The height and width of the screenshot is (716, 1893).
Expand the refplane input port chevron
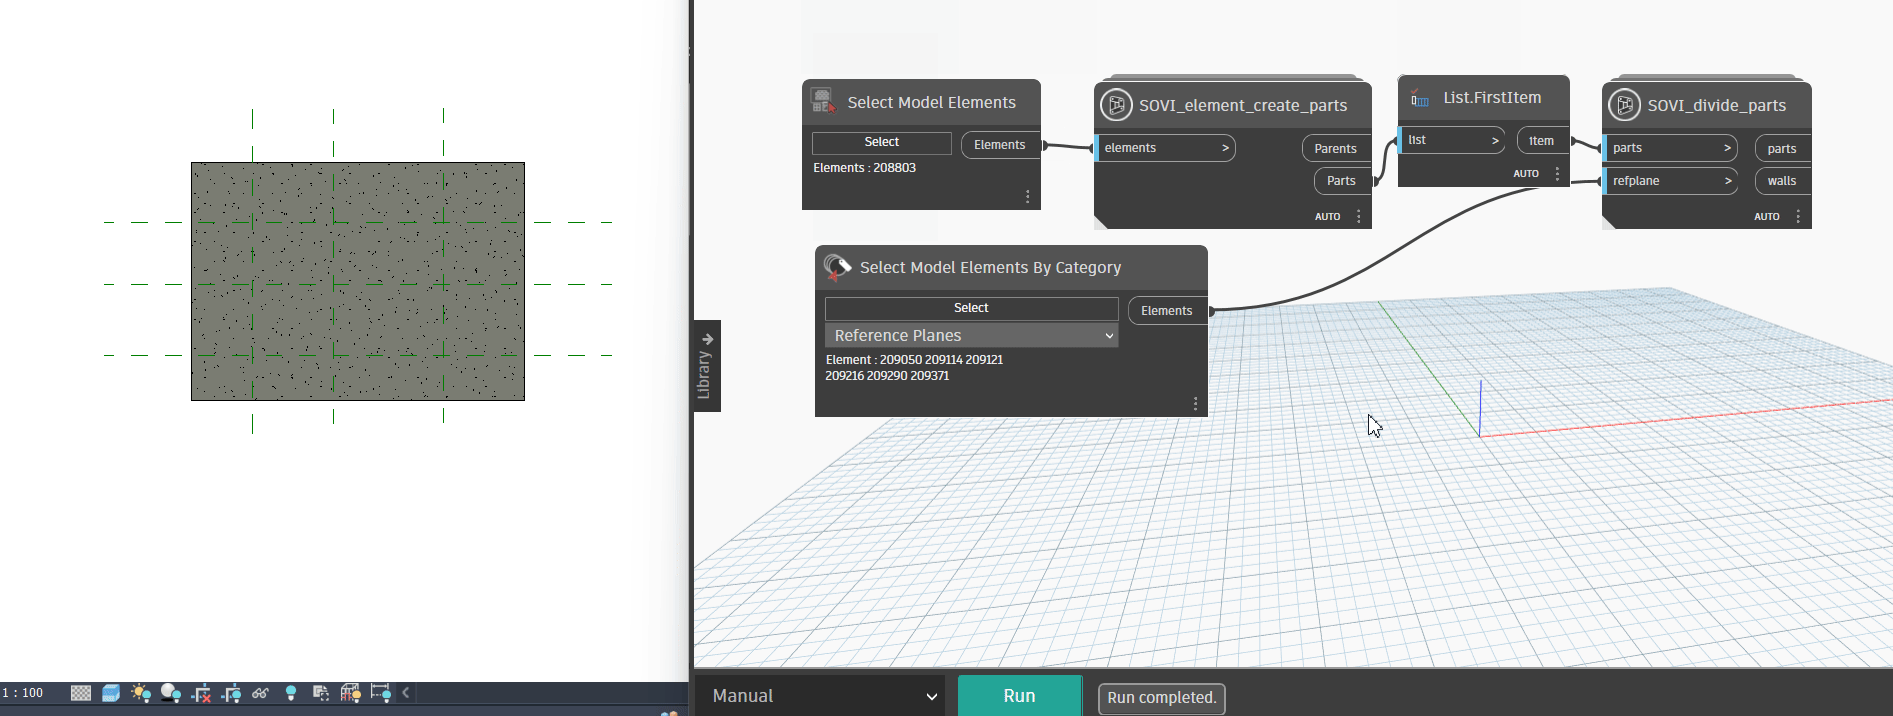tap(1727, 181)
